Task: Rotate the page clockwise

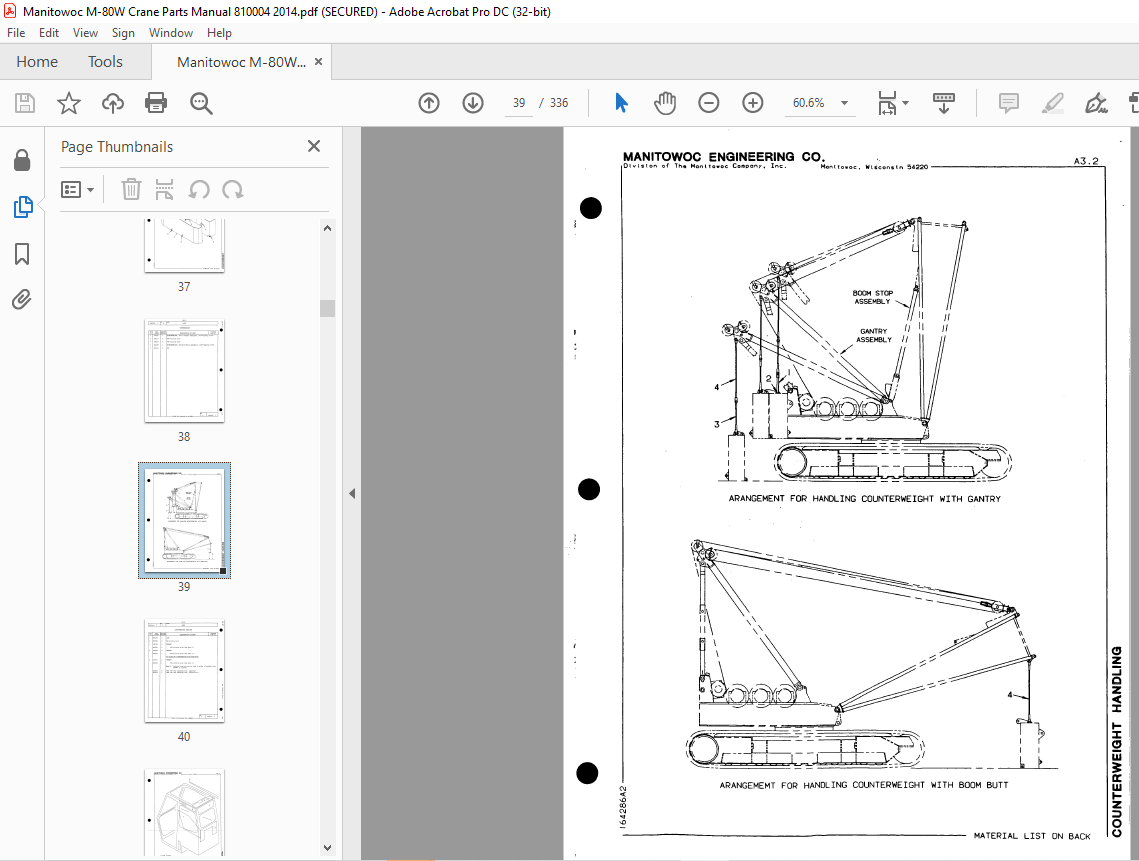Action: (232, 190)
